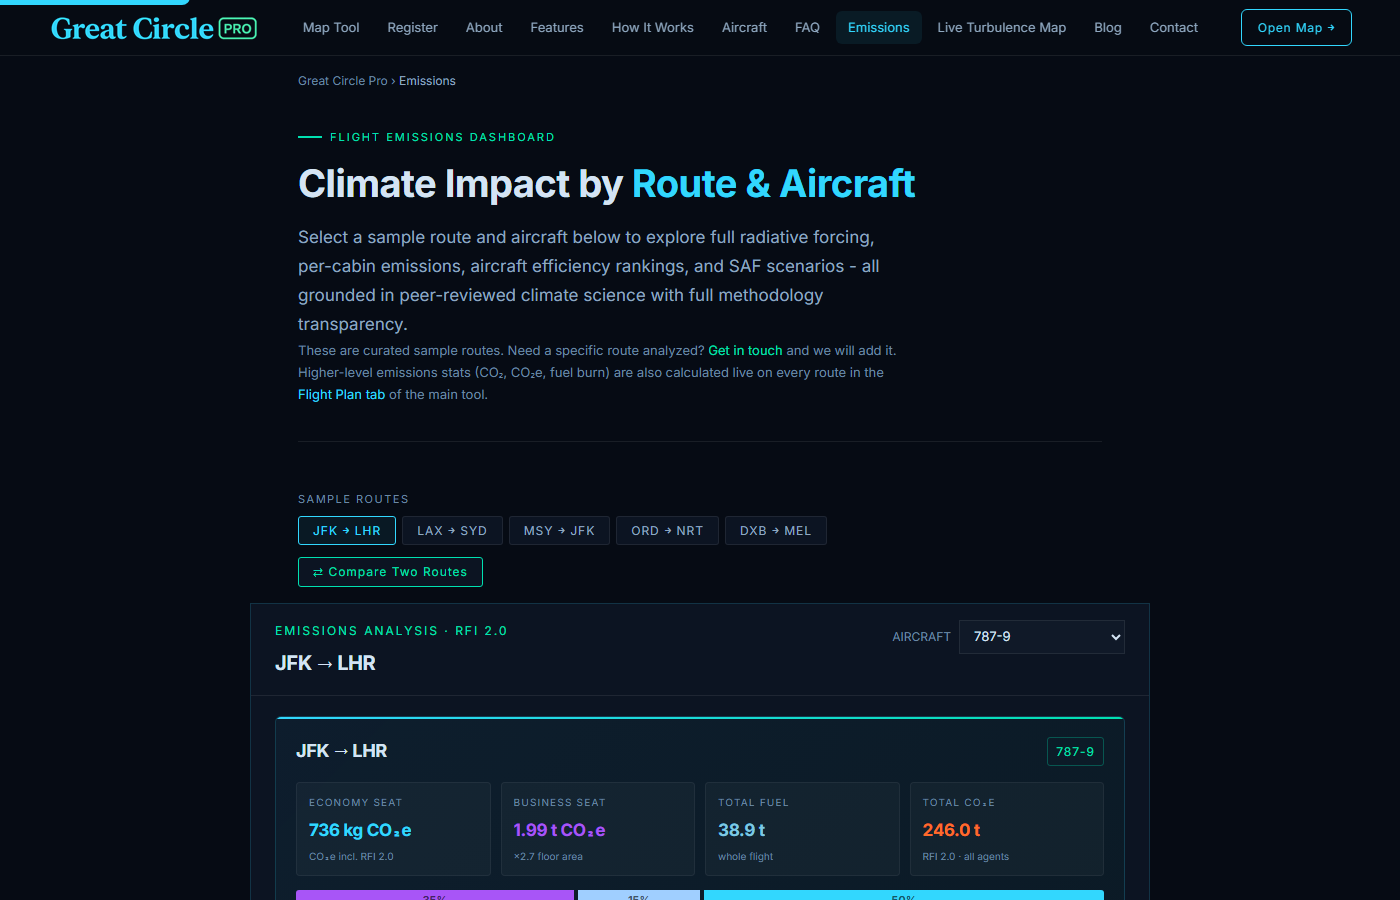Open the FAQ page
This screenshot has height=900, width=1400.
807,28
